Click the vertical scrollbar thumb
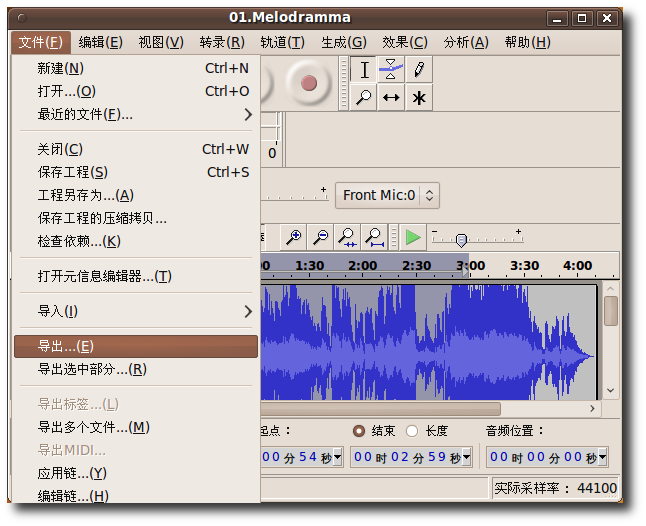 point(611,311)
